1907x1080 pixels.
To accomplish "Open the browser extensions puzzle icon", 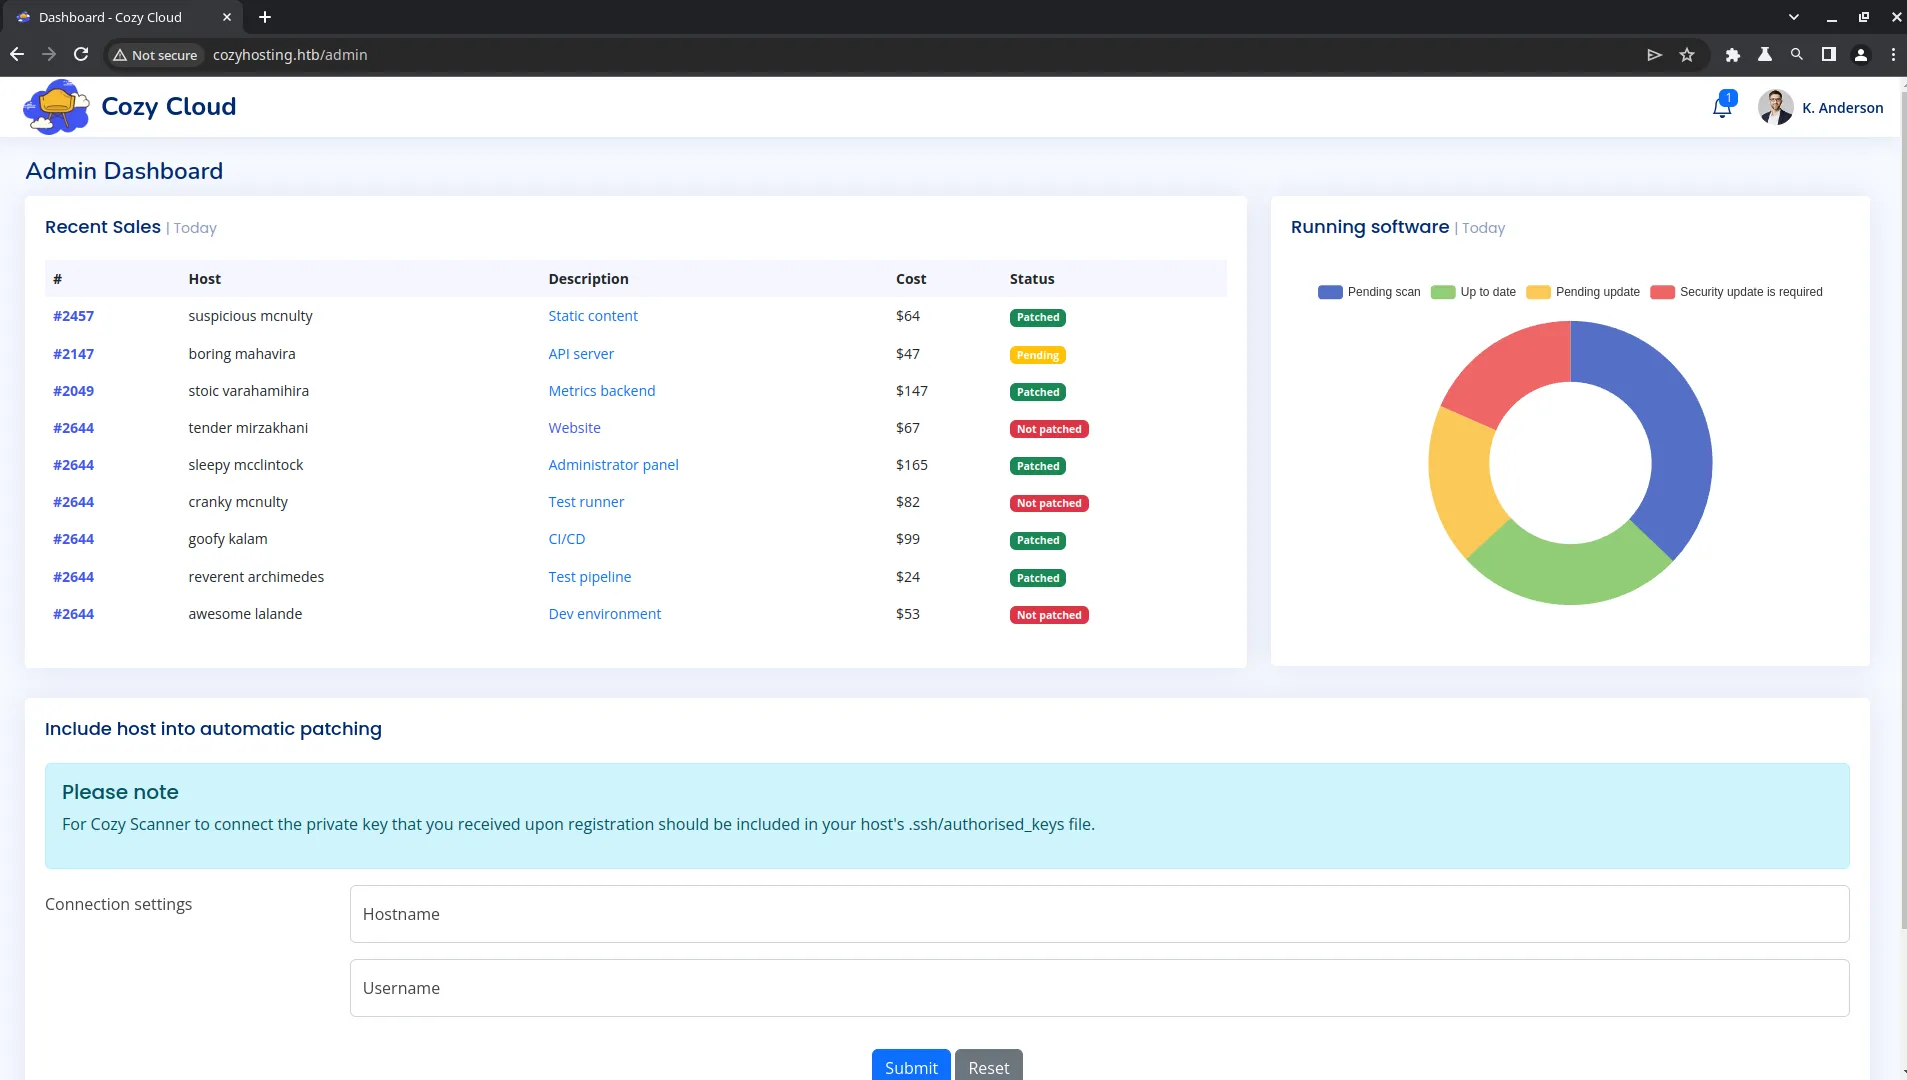I will pos(1733,55).
